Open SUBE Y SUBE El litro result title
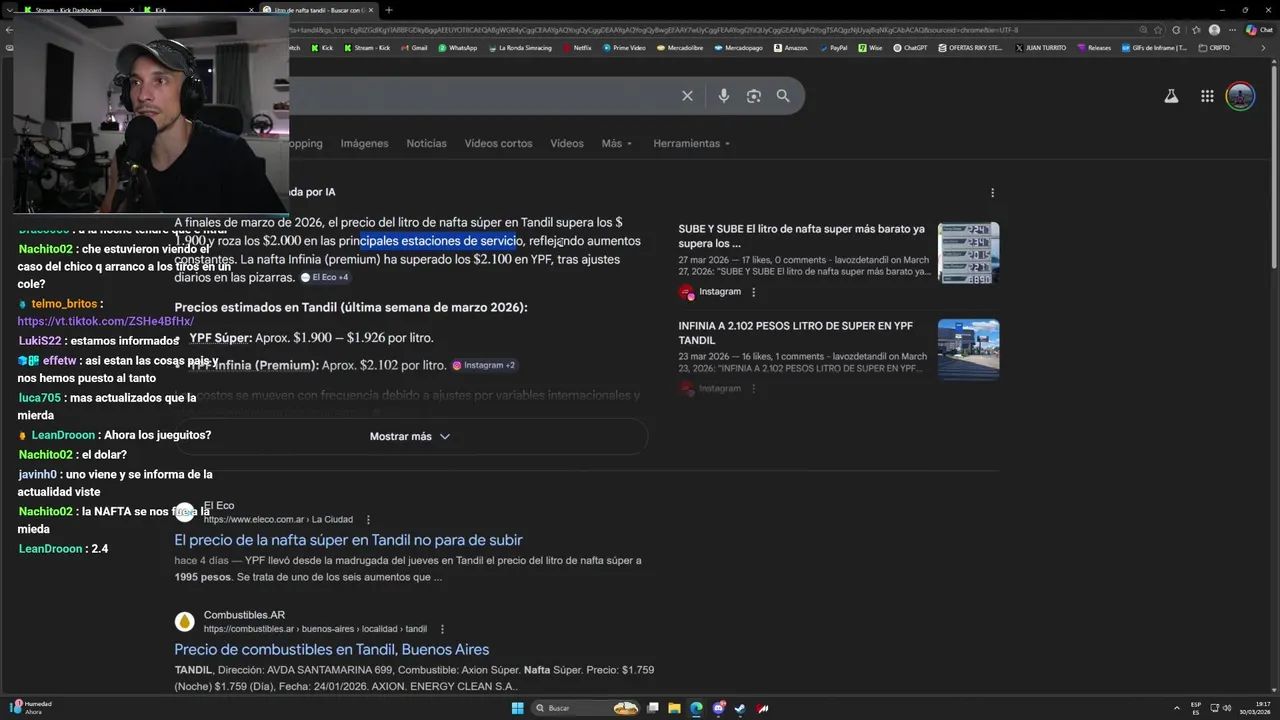Image resolution: width=1280 pixels, height=720 pixels. [x=802, y=236]
